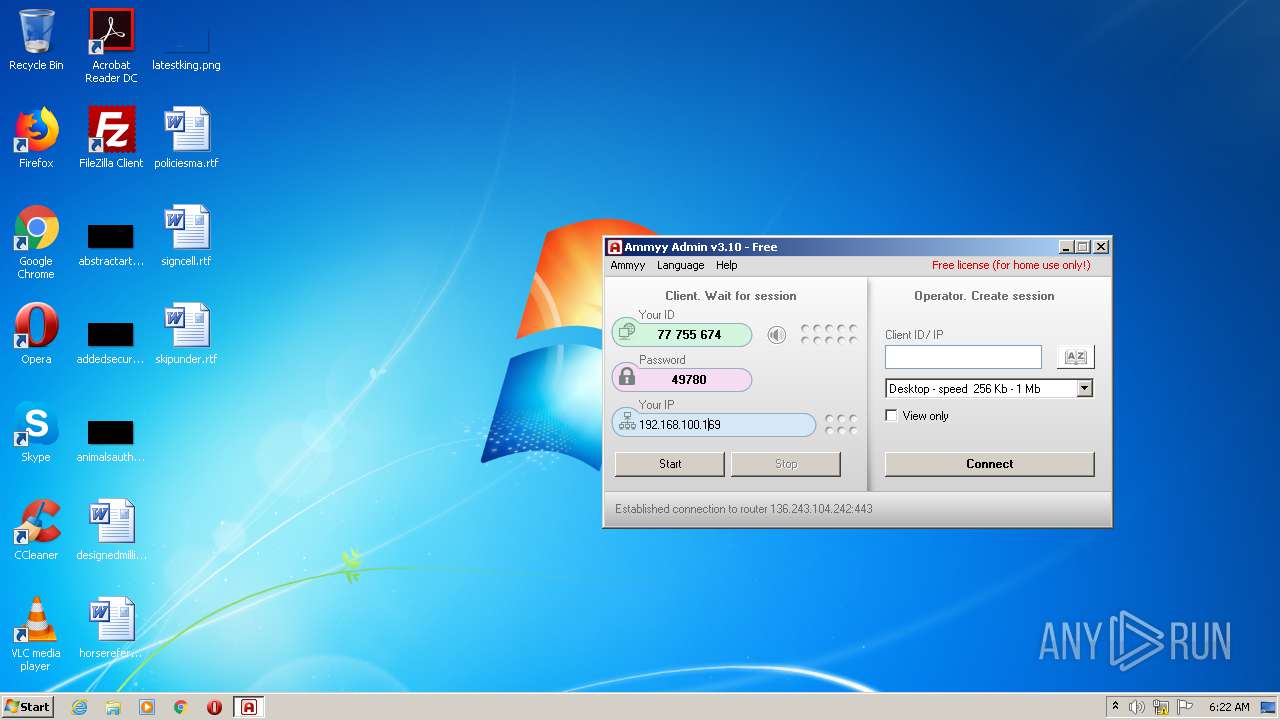Click the speaker icon in Ammyy Admin

click(x=776, y=335)
